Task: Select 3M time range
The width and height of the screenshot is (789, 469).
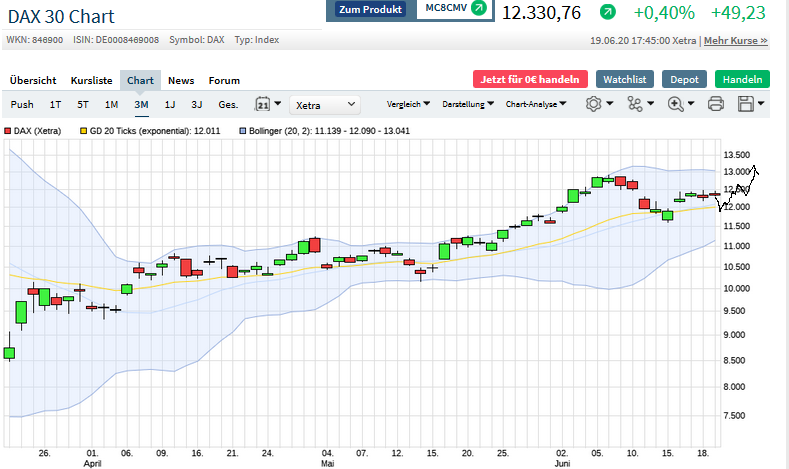Action: pyautogui.click(x=141, y=105)
